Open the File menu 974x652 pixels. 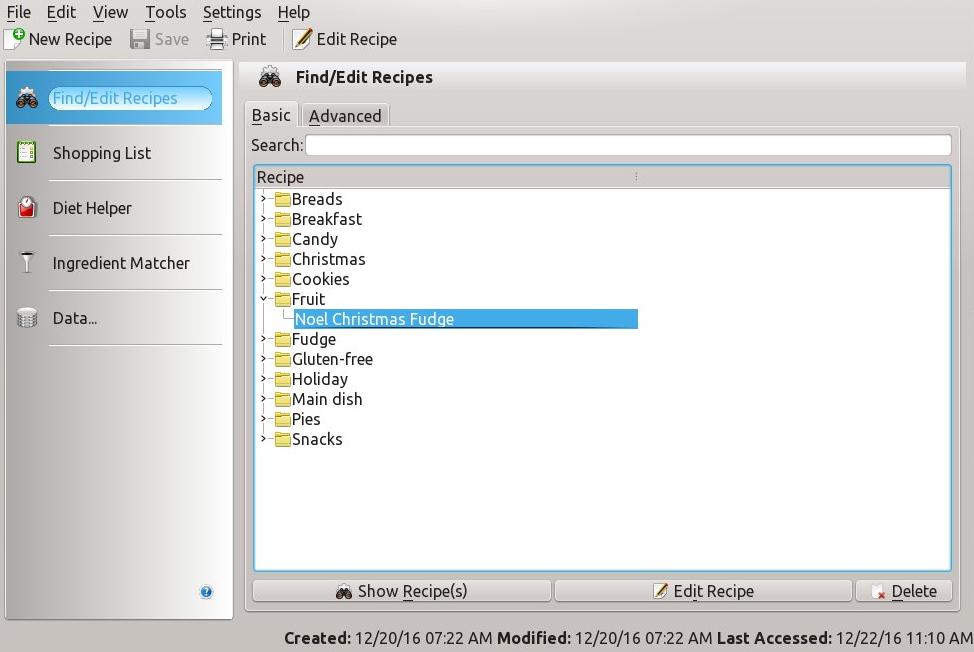19,12
